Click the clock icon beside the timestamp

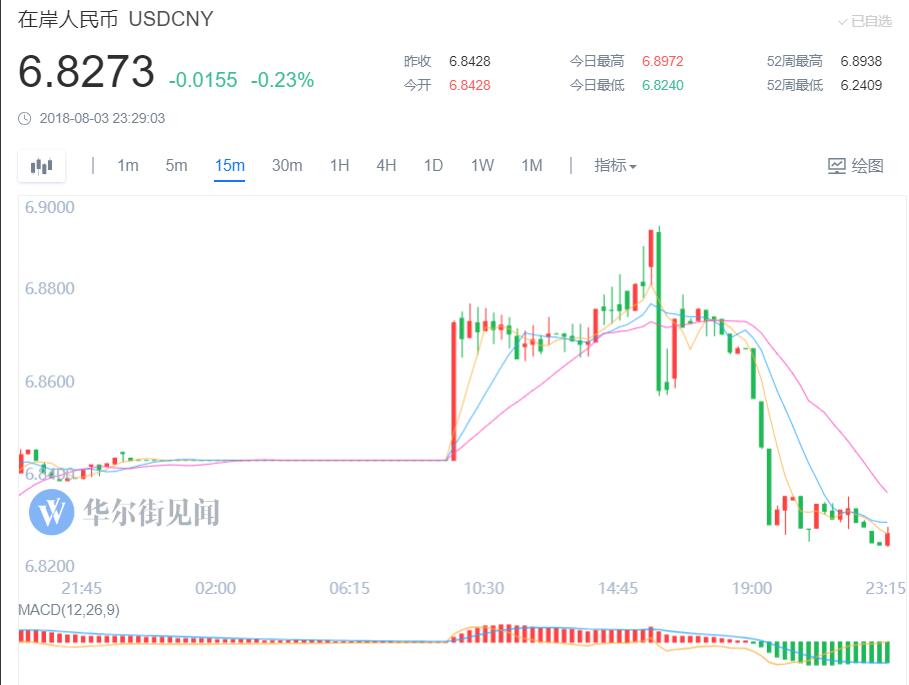coord(25,118)
